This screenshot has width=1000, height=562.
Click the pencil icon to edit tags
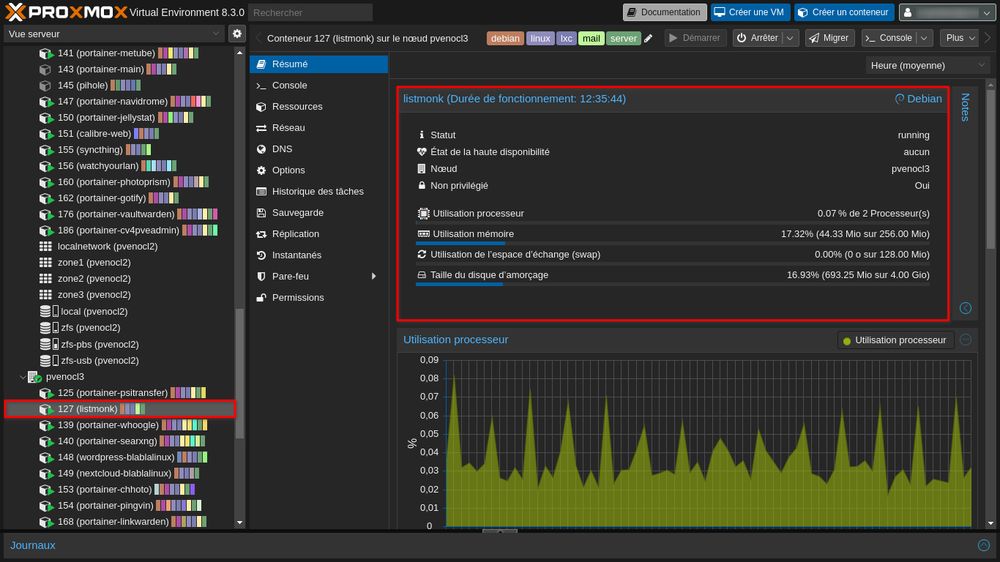click(x=648, y=38)
